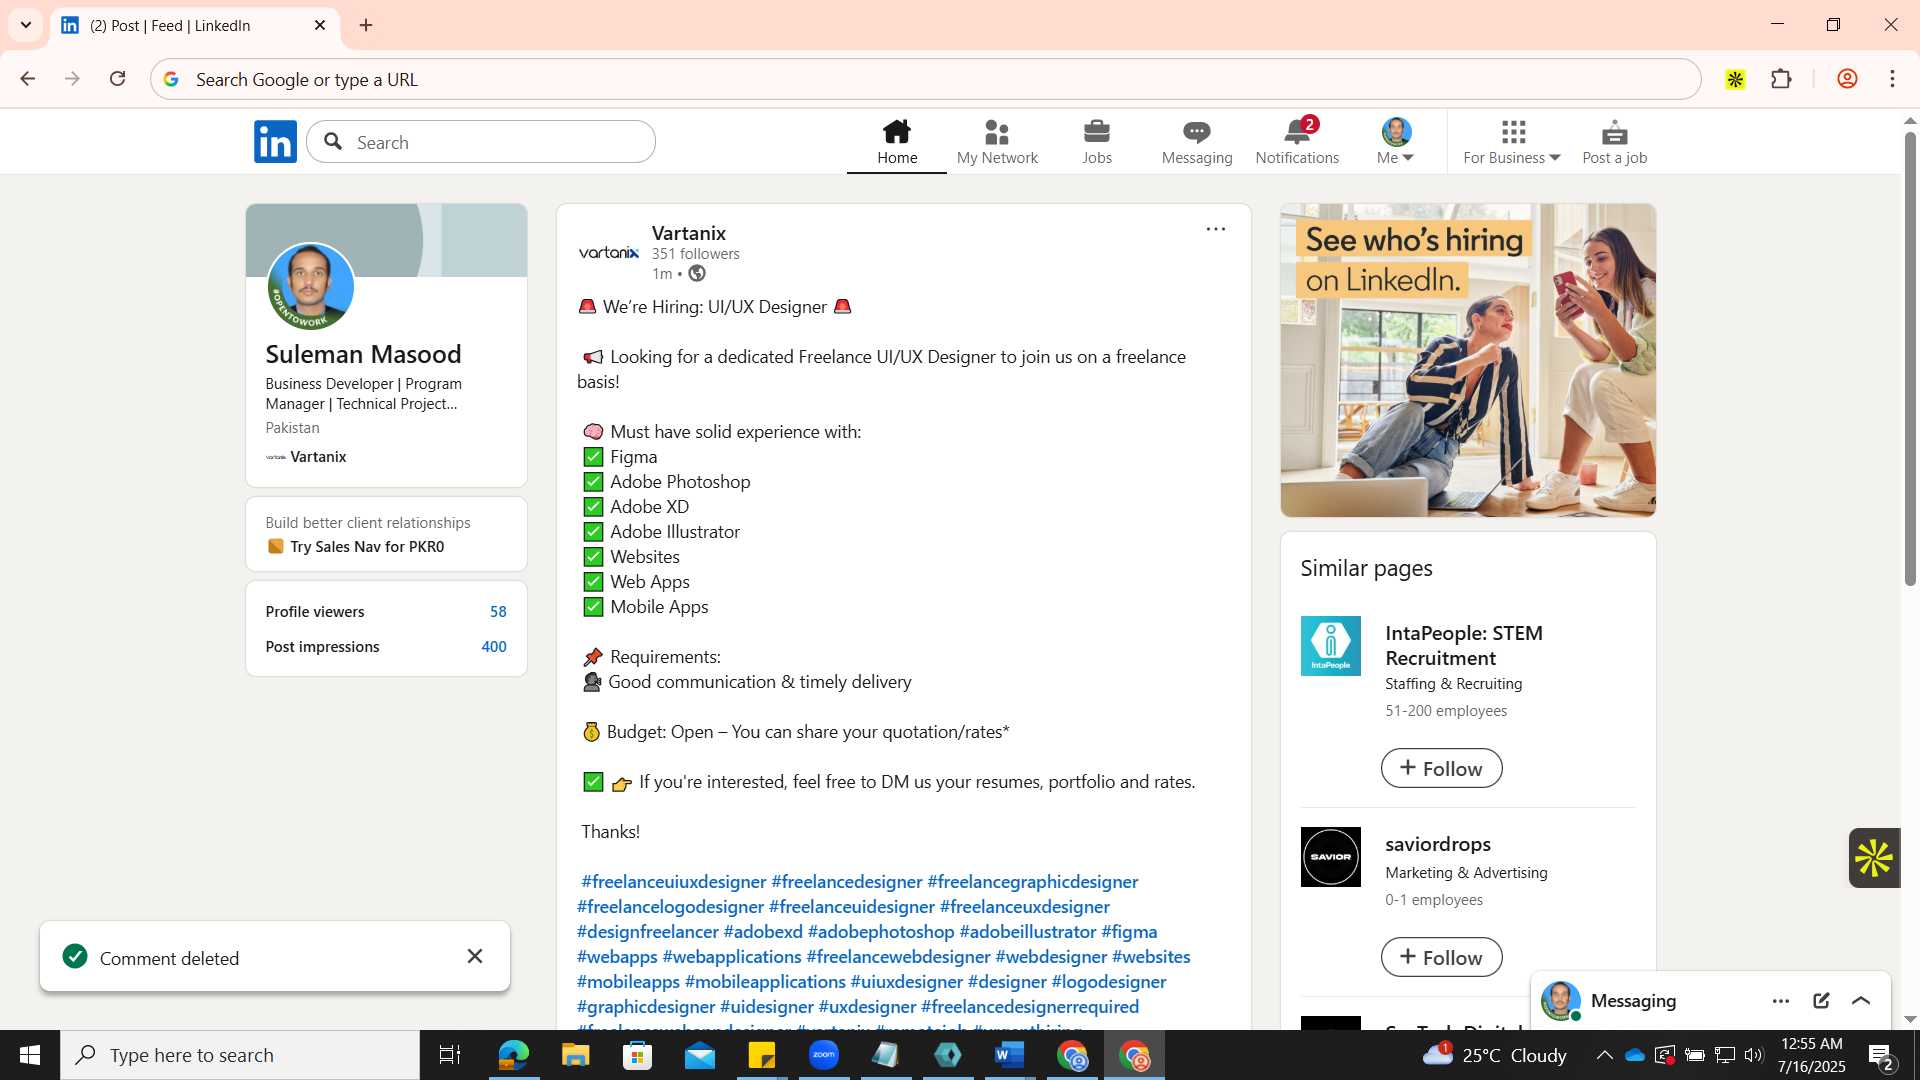This screenshot has height=1080, width=1920.
Task: Follow IntaPeople: STEM Recruitment
Action: pos(1441,768)
